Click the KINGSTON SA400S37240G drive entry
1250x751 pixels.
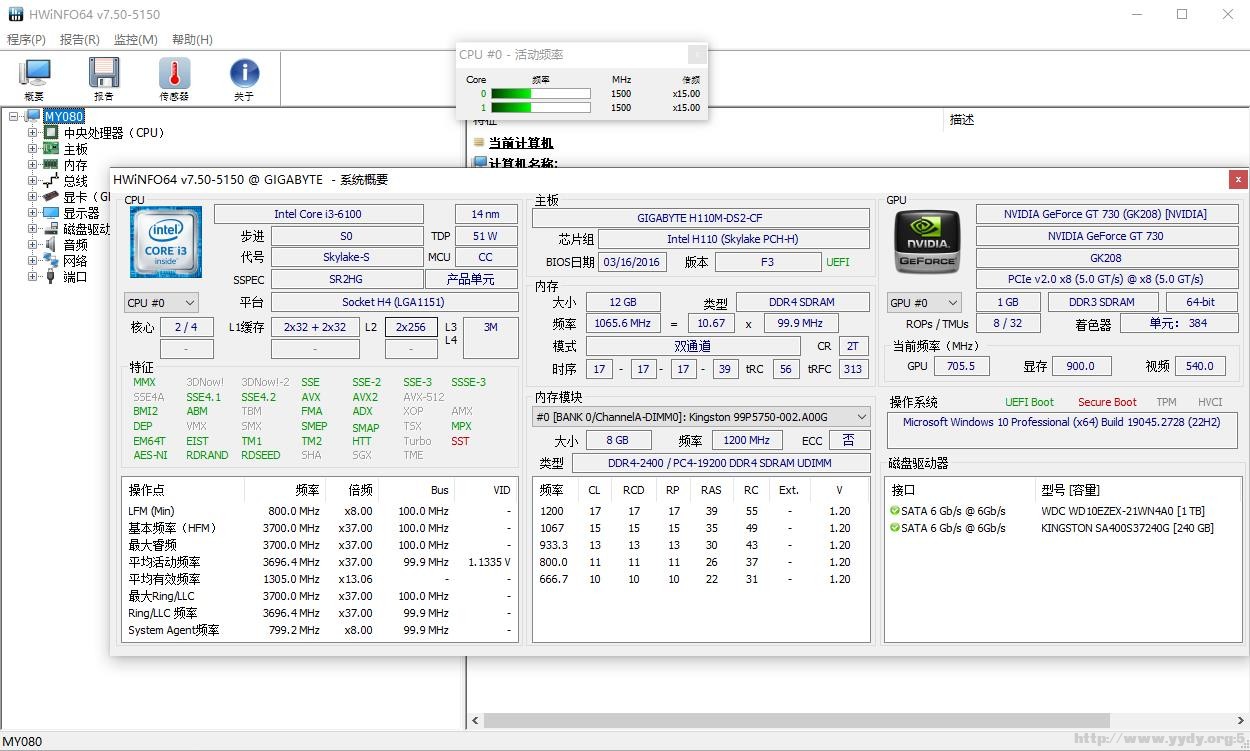(x=1127, y=528)
